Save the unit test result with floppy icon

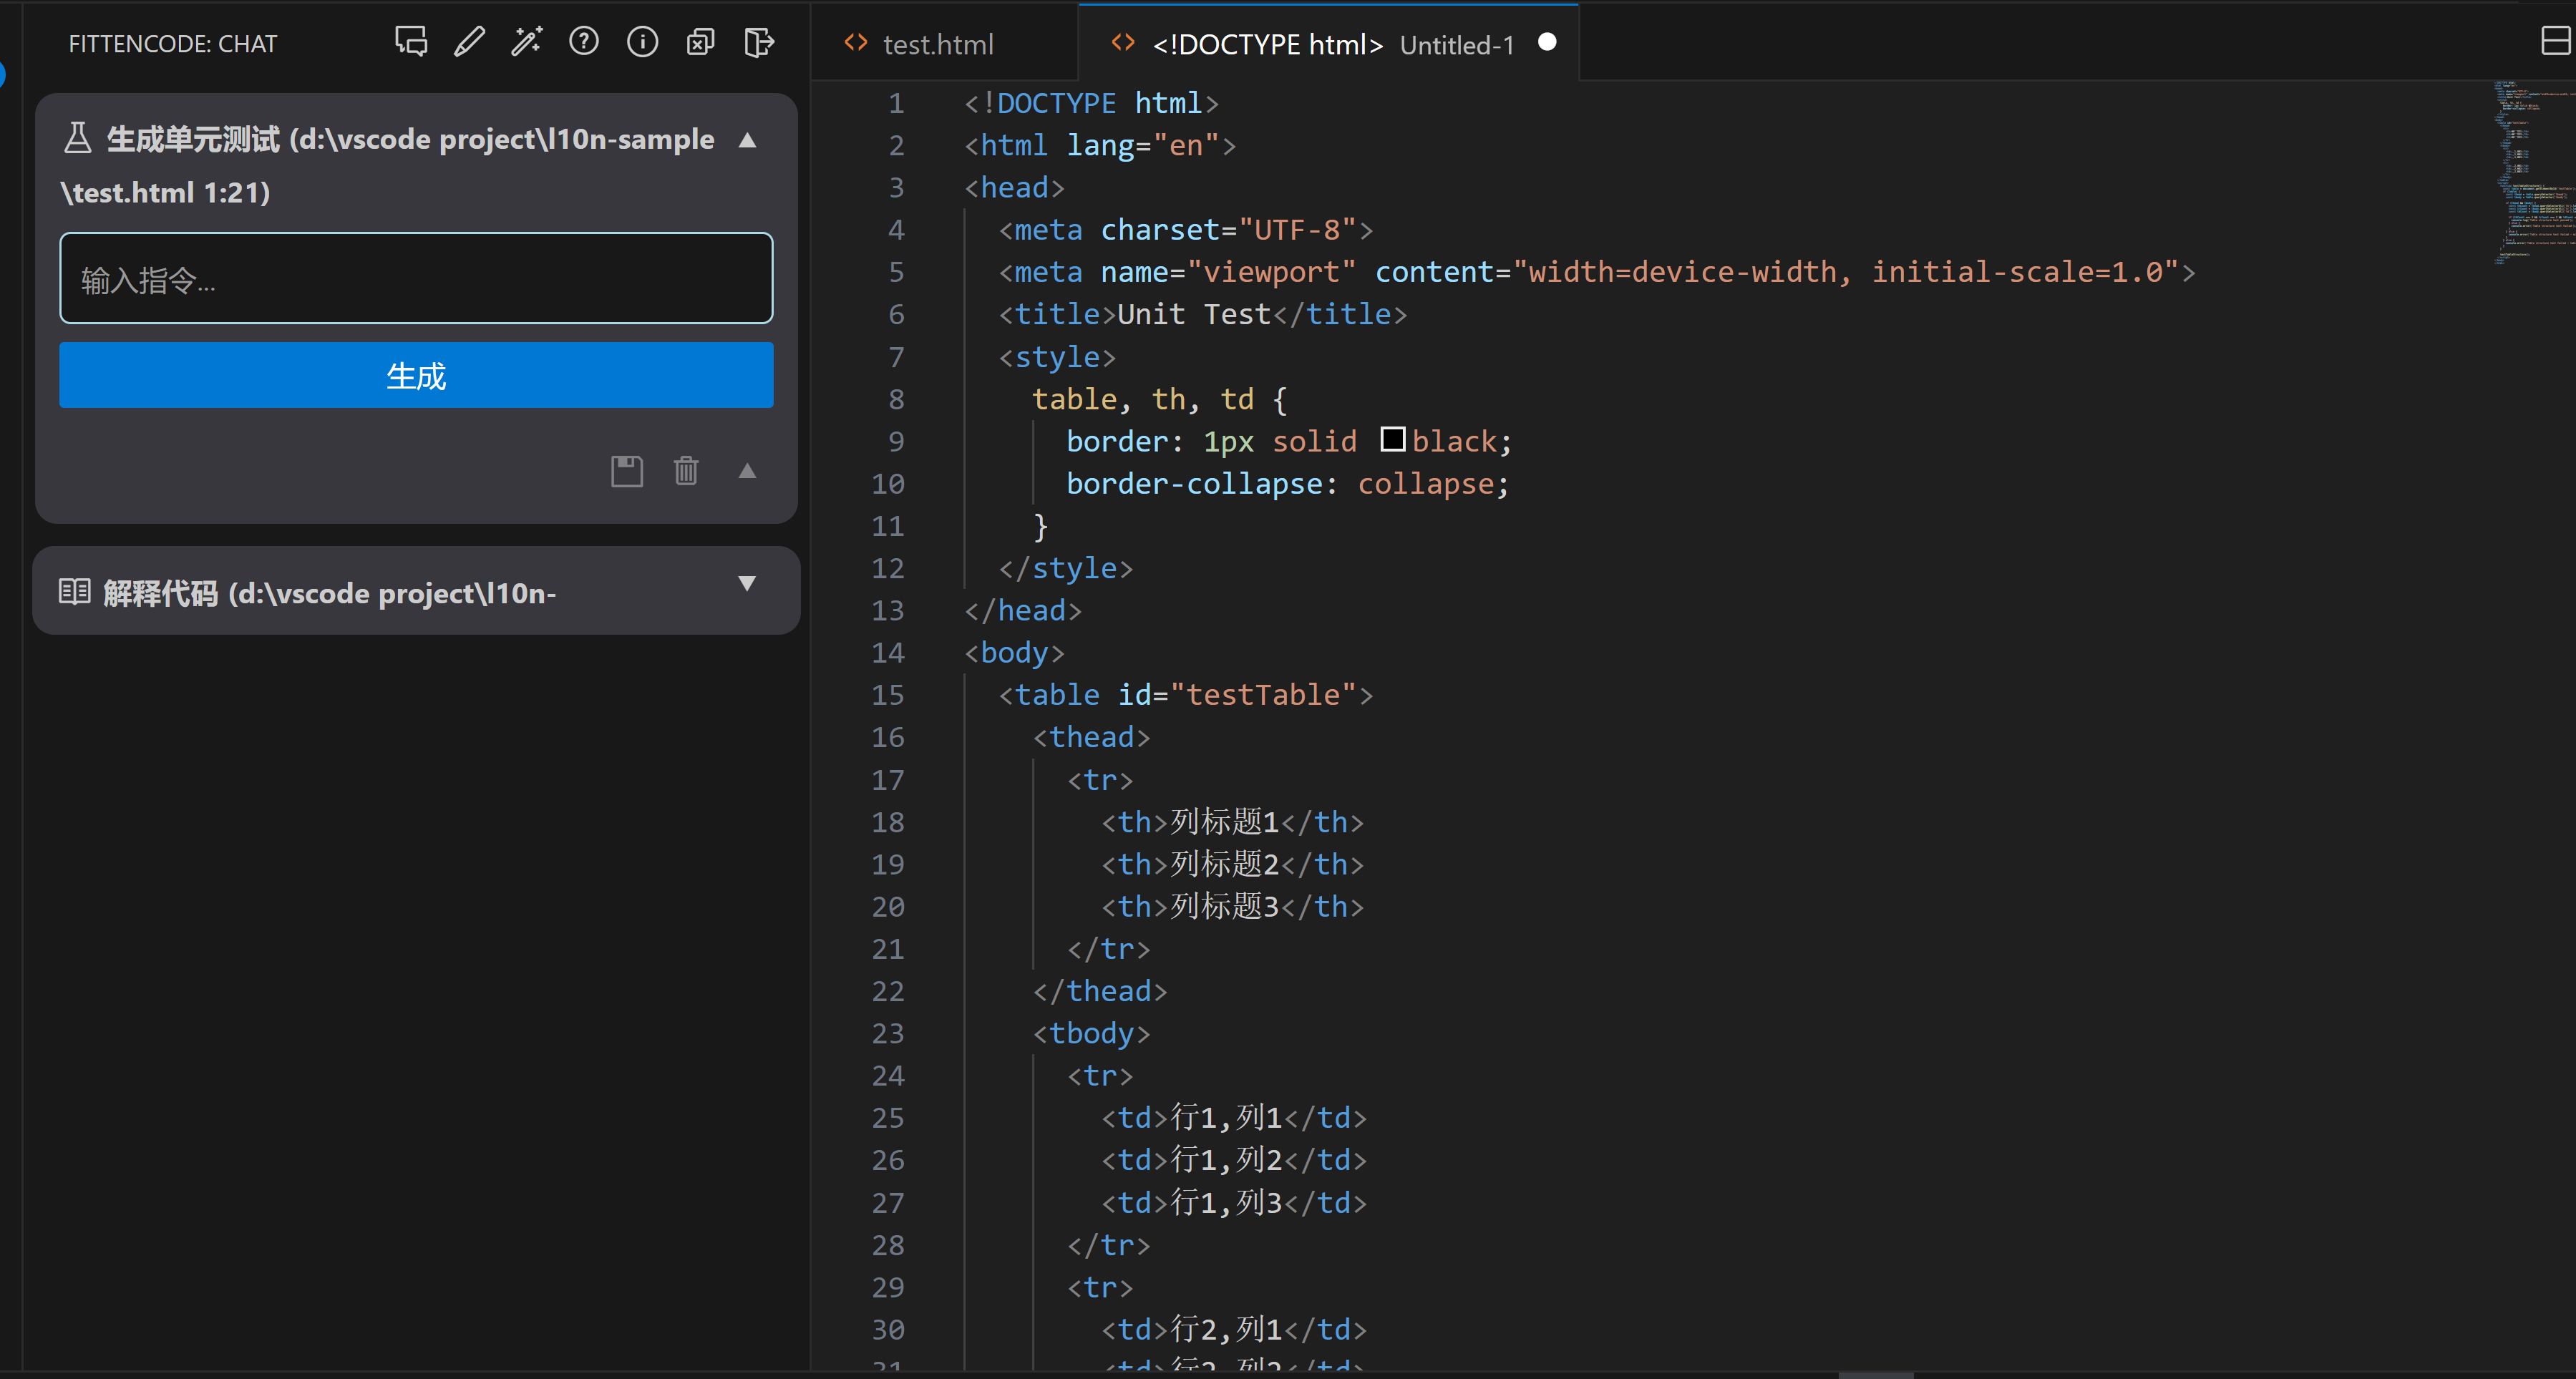(626, 470)
